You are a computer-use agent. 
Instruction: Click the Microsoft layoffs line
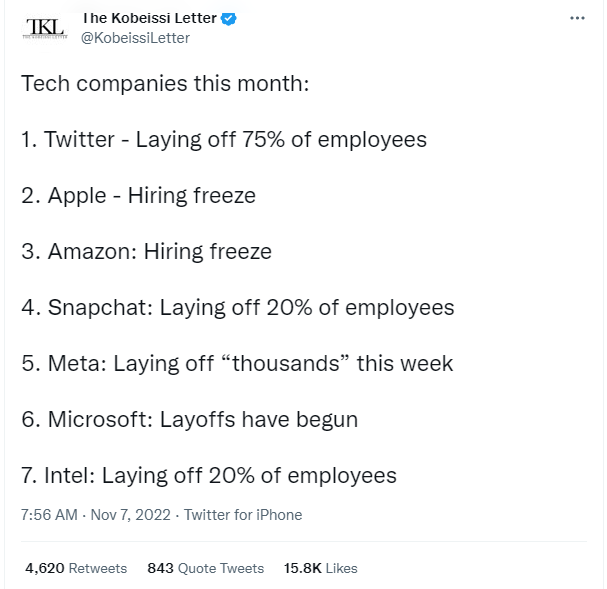click(x=190, y=419)
